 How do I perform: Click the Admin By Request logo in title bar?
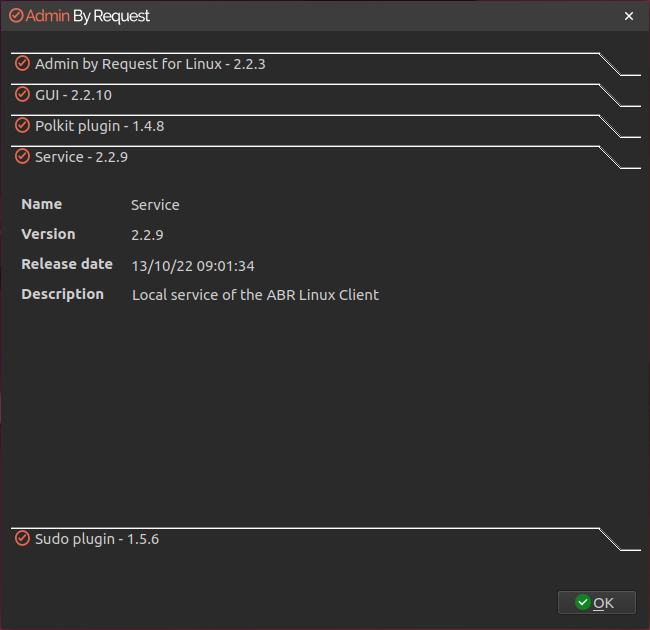pos(79,16)
